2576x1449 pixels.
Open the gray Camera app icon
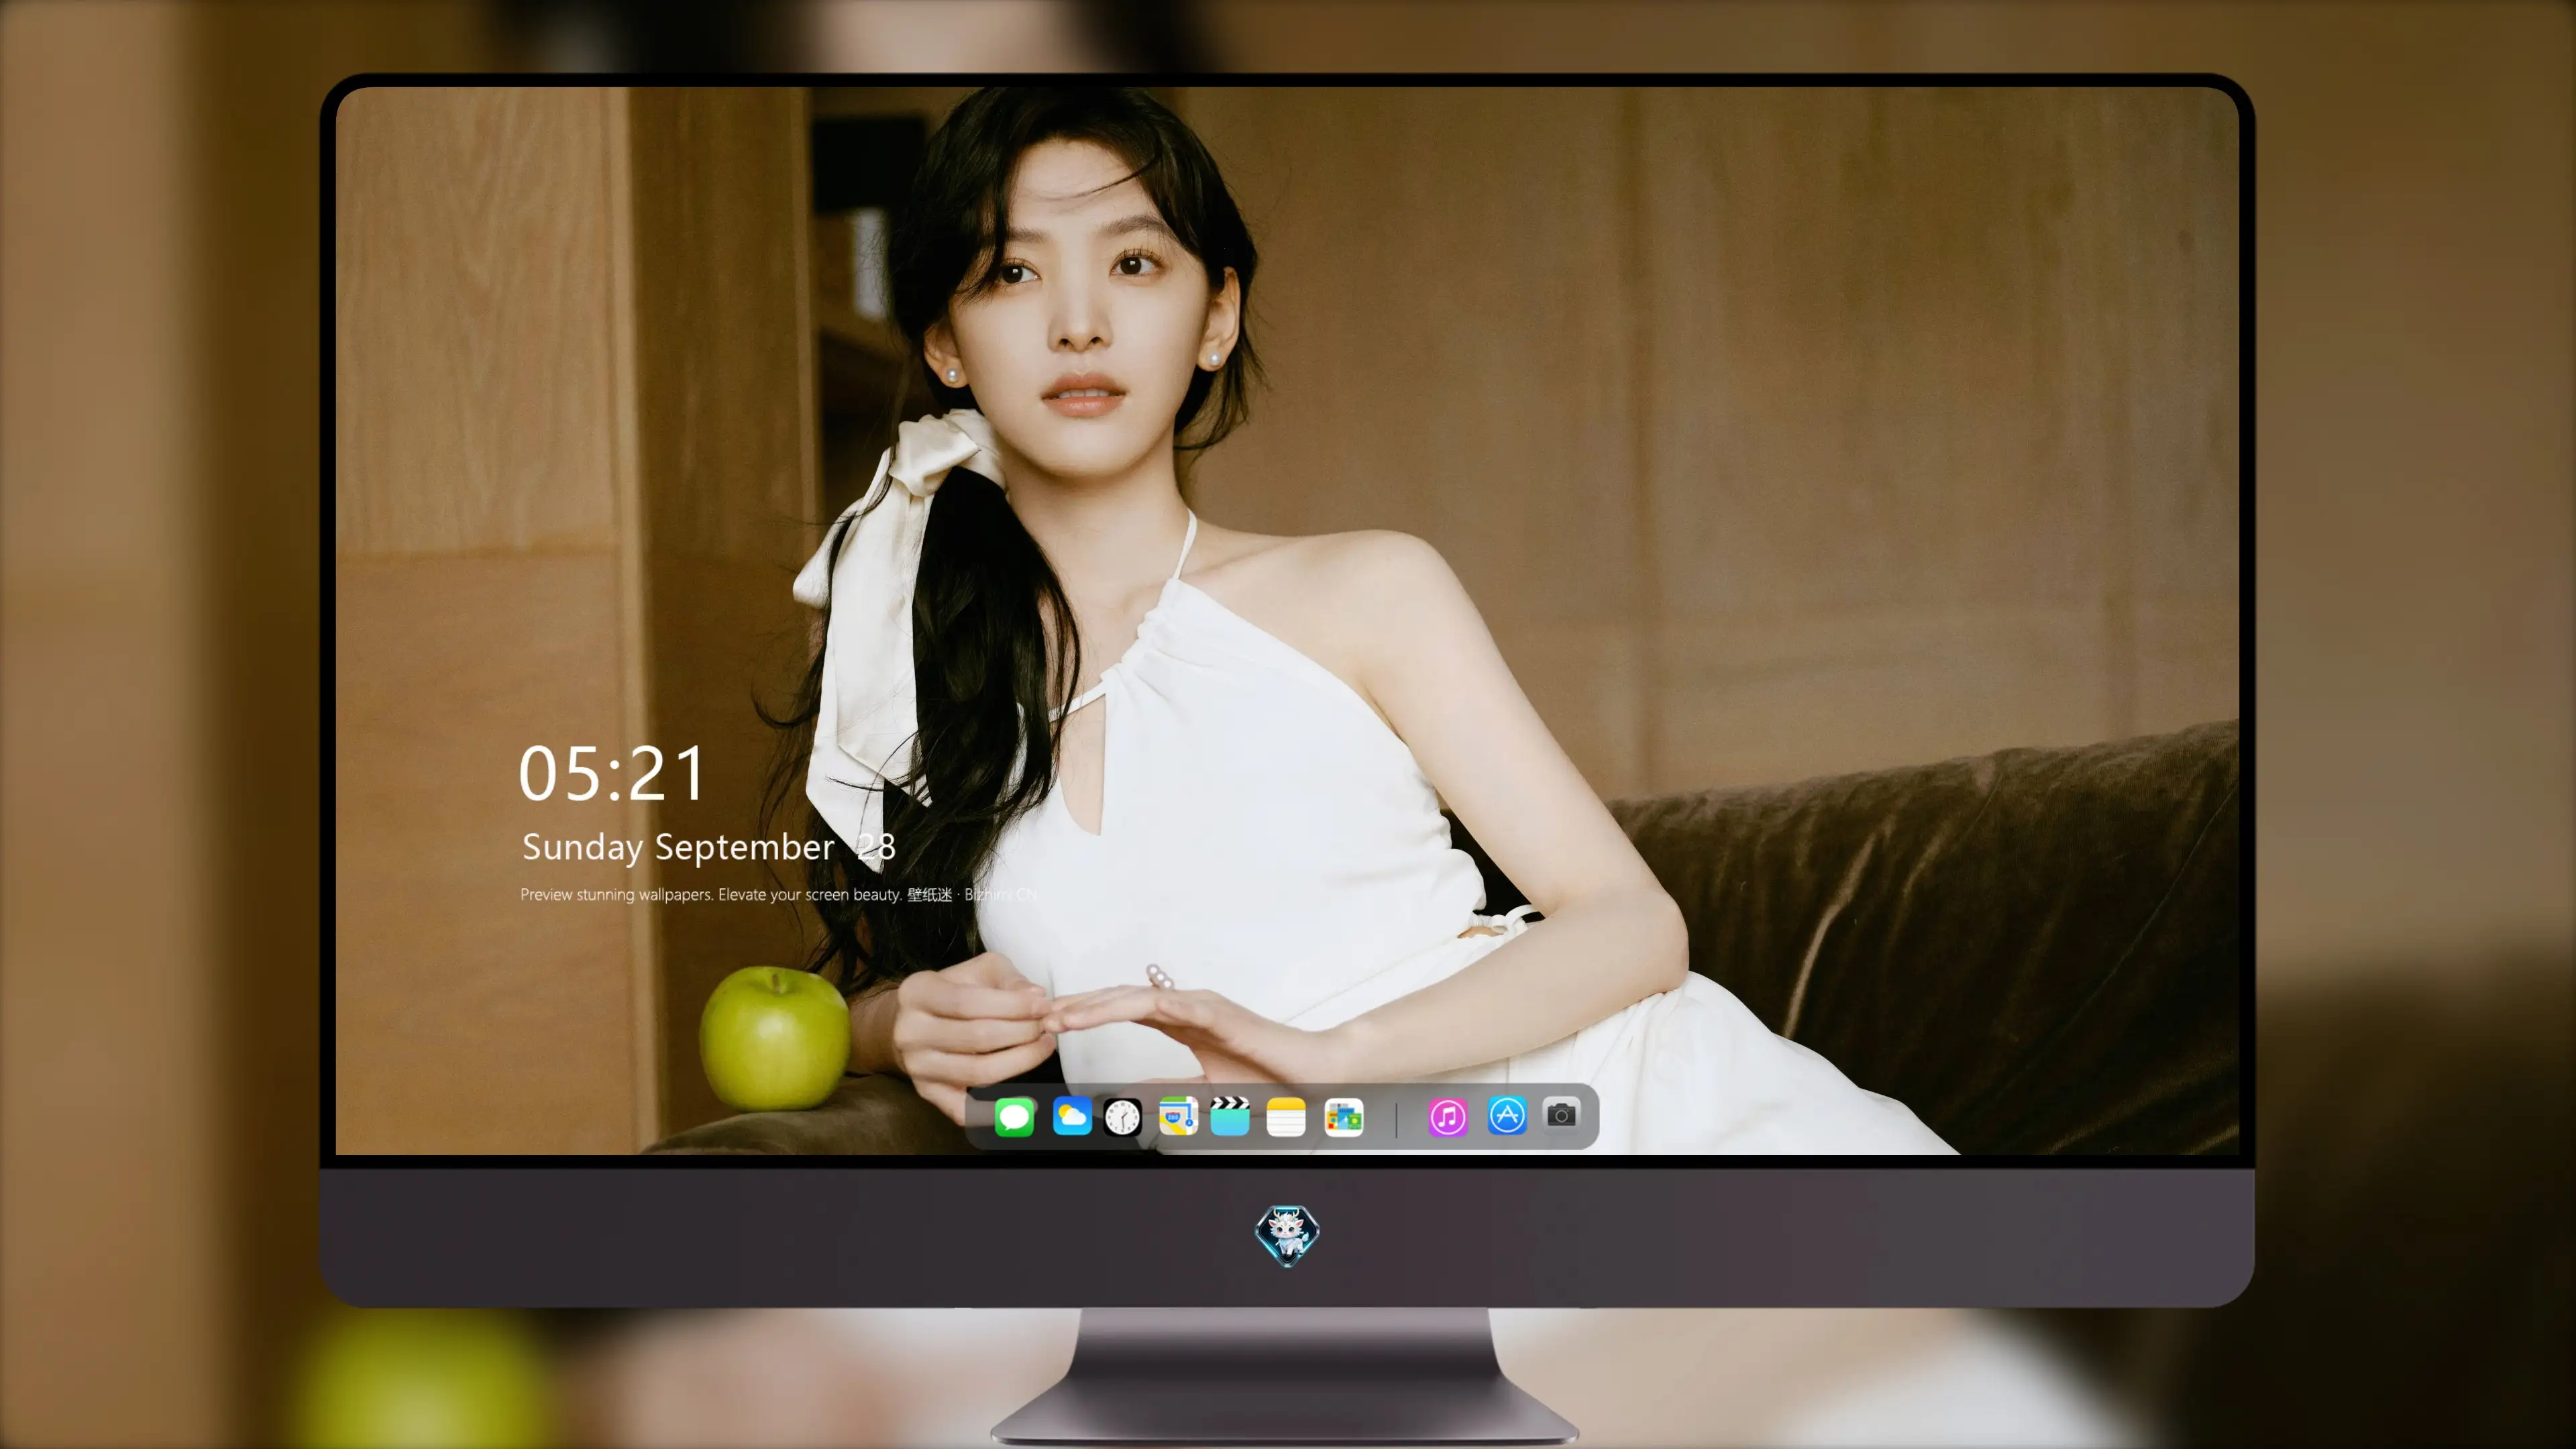click(x=1561, y=1114)
